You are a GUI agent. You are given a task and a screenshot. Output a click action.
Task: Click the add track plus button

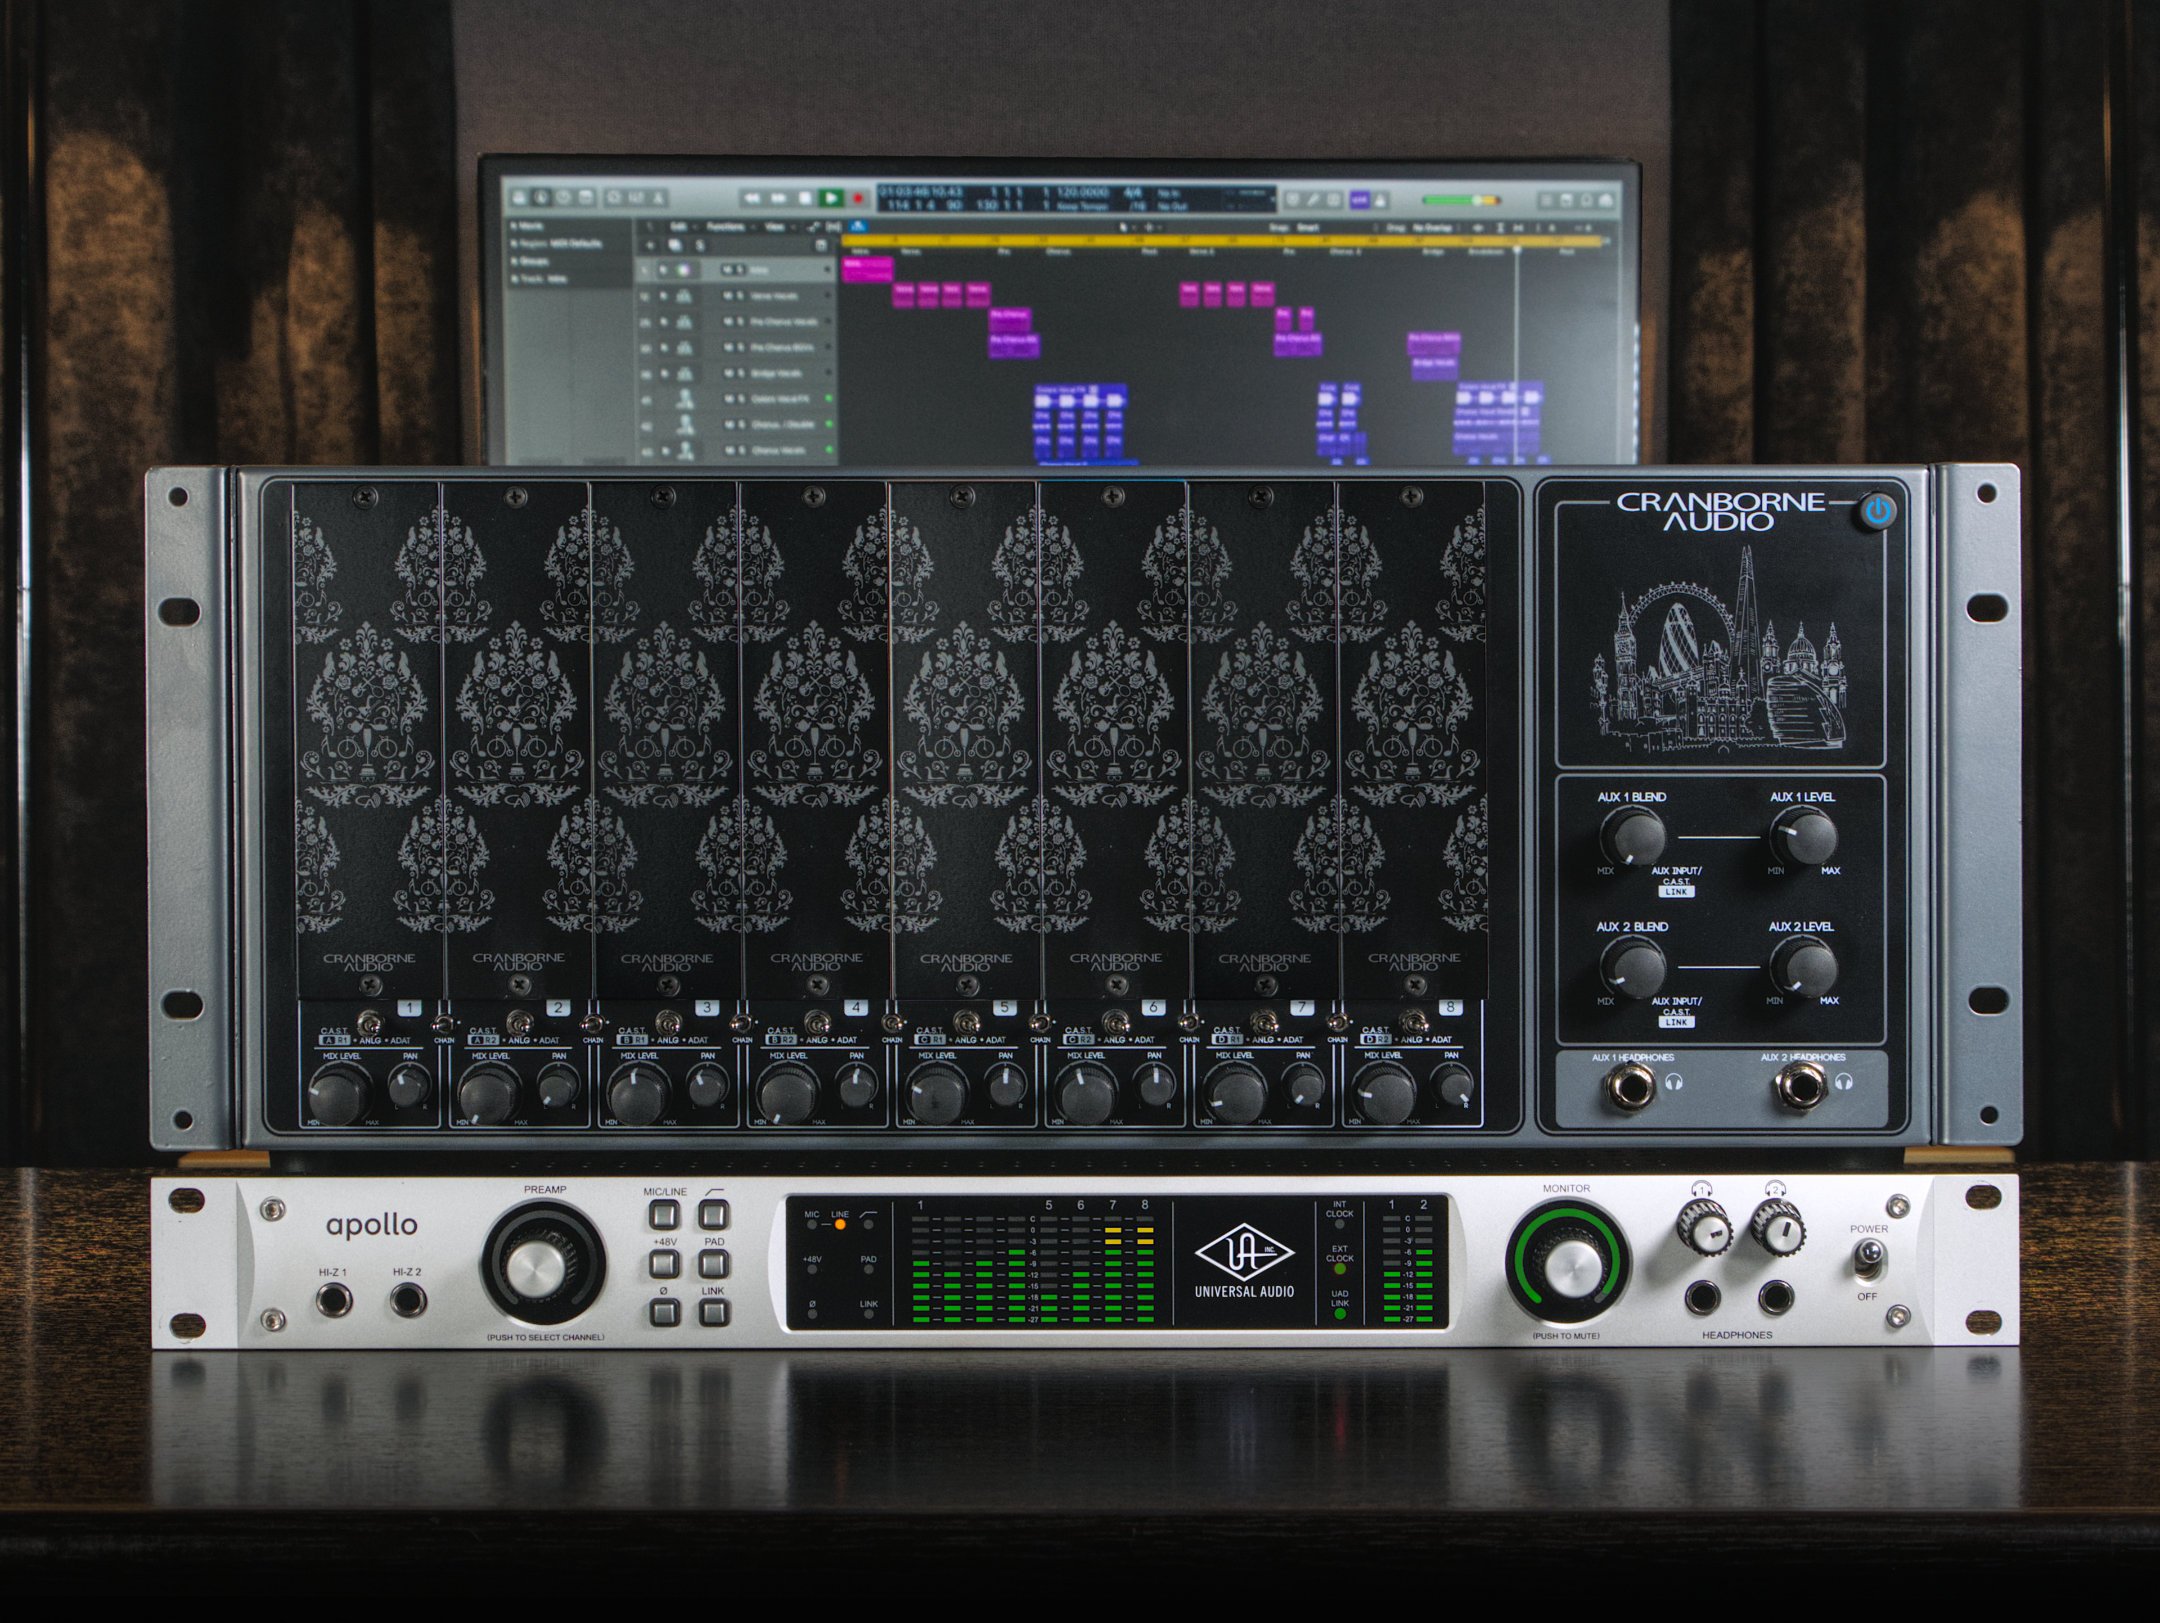click(x=650, y=245)
